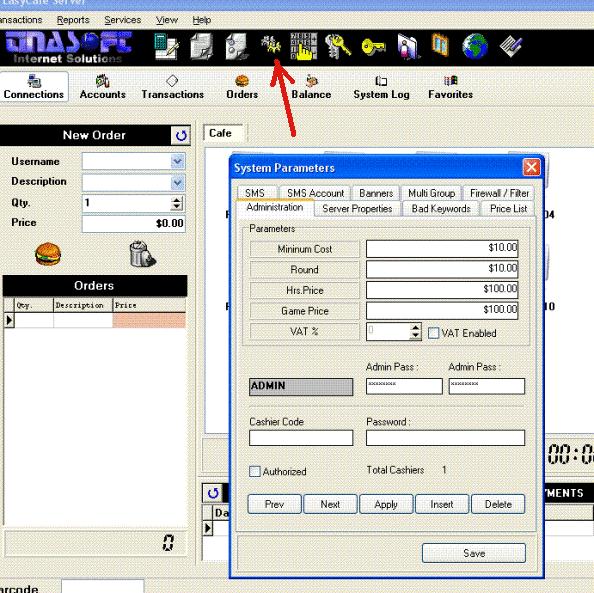Image resolution: width=594 pixels, height=593 pixels.
Task: Increase the Qty spinner value
Action: (x=176, y=200)
